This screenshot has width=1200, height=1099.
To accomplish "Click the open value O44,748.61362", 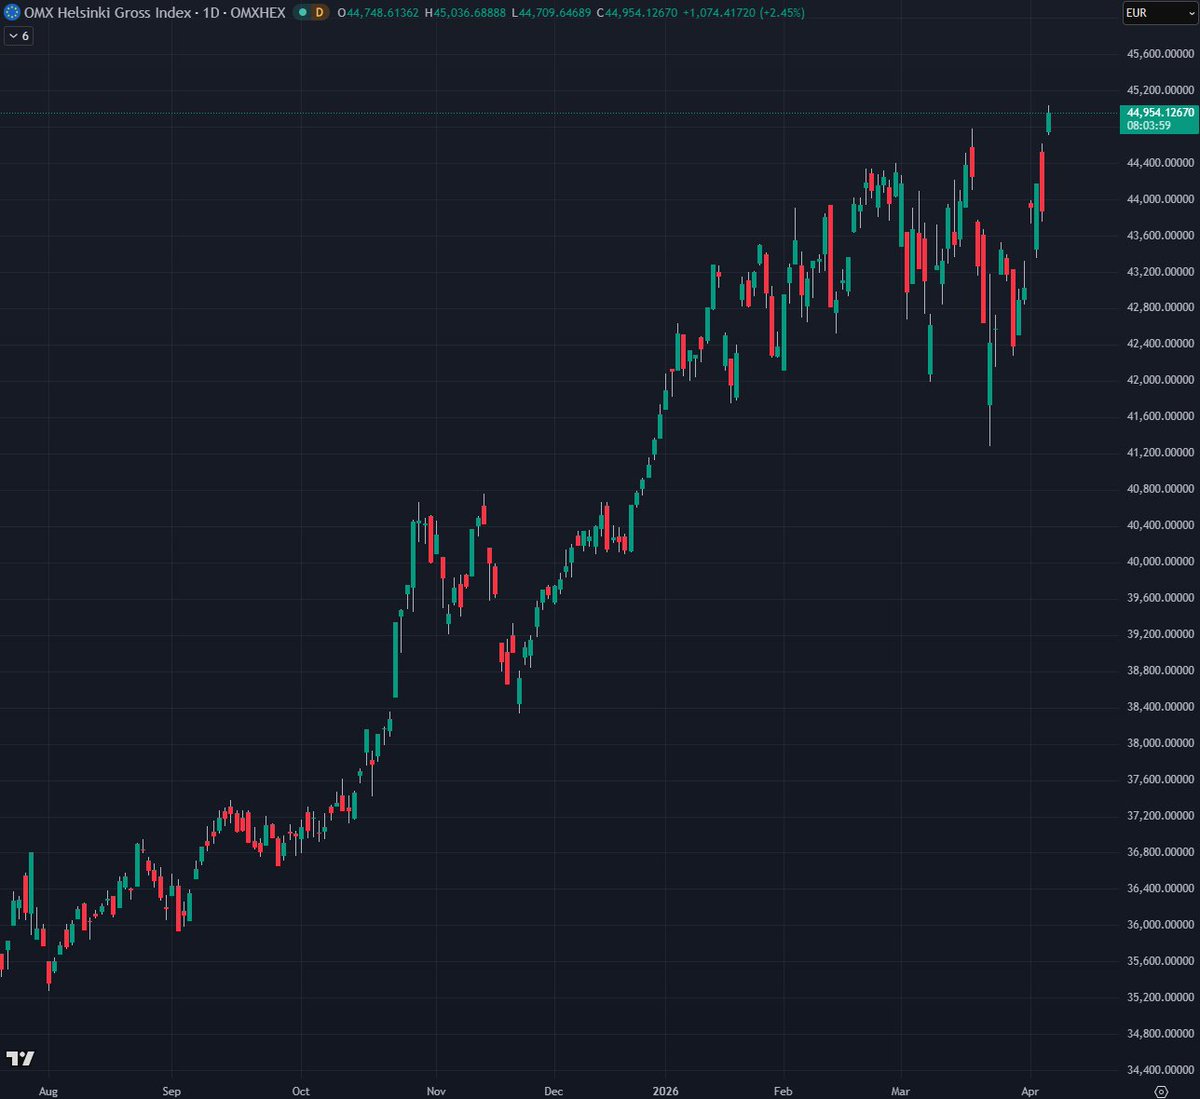I will coord(378,13).
